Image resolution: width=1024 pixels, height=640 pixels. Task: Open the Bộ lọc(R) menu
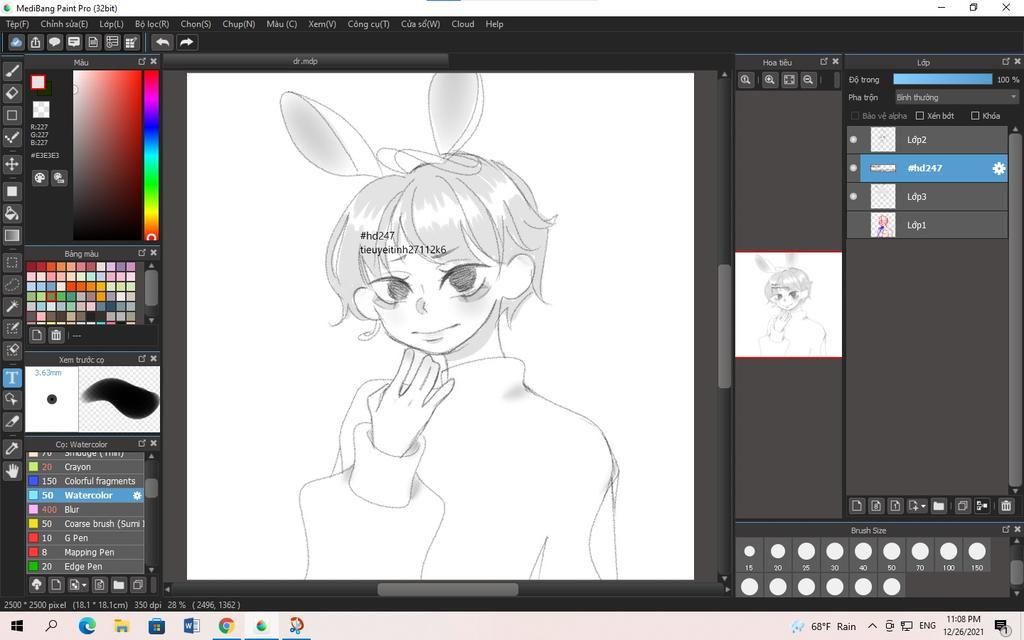tap(152, 24)
